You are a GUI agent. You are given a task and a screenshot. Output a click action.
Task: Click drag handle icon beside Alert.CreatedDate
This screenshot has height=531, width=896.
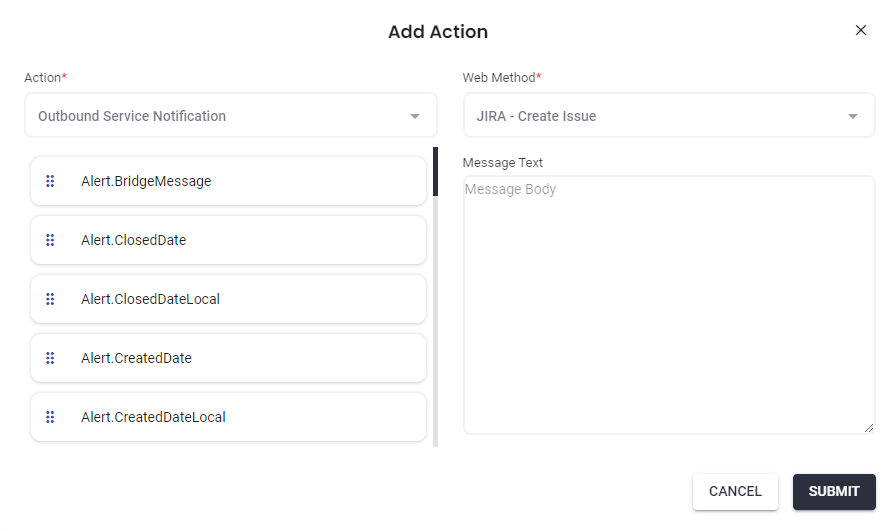(x=50, y=358)
